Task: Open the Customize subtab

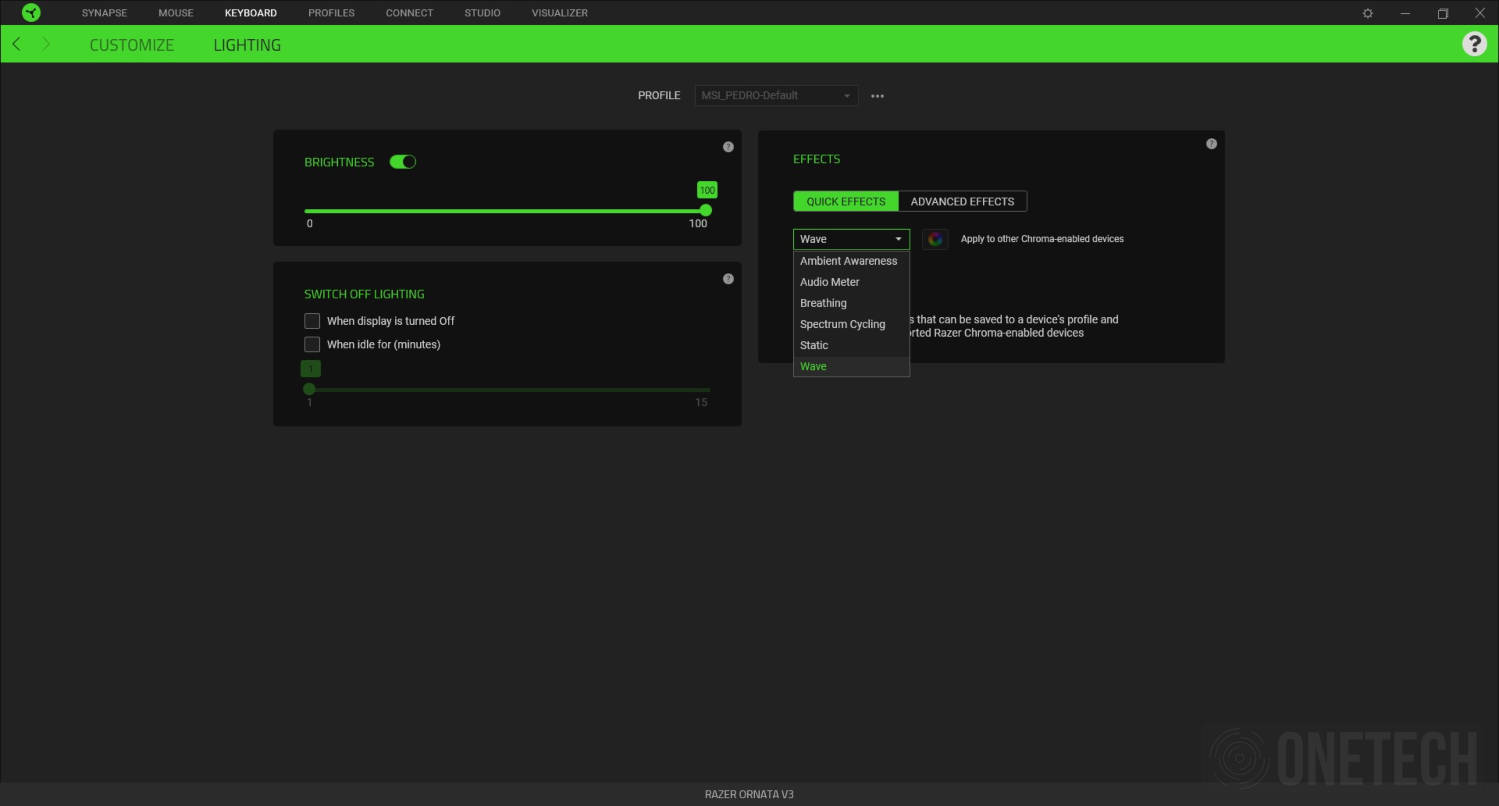Action: point(132,45)
